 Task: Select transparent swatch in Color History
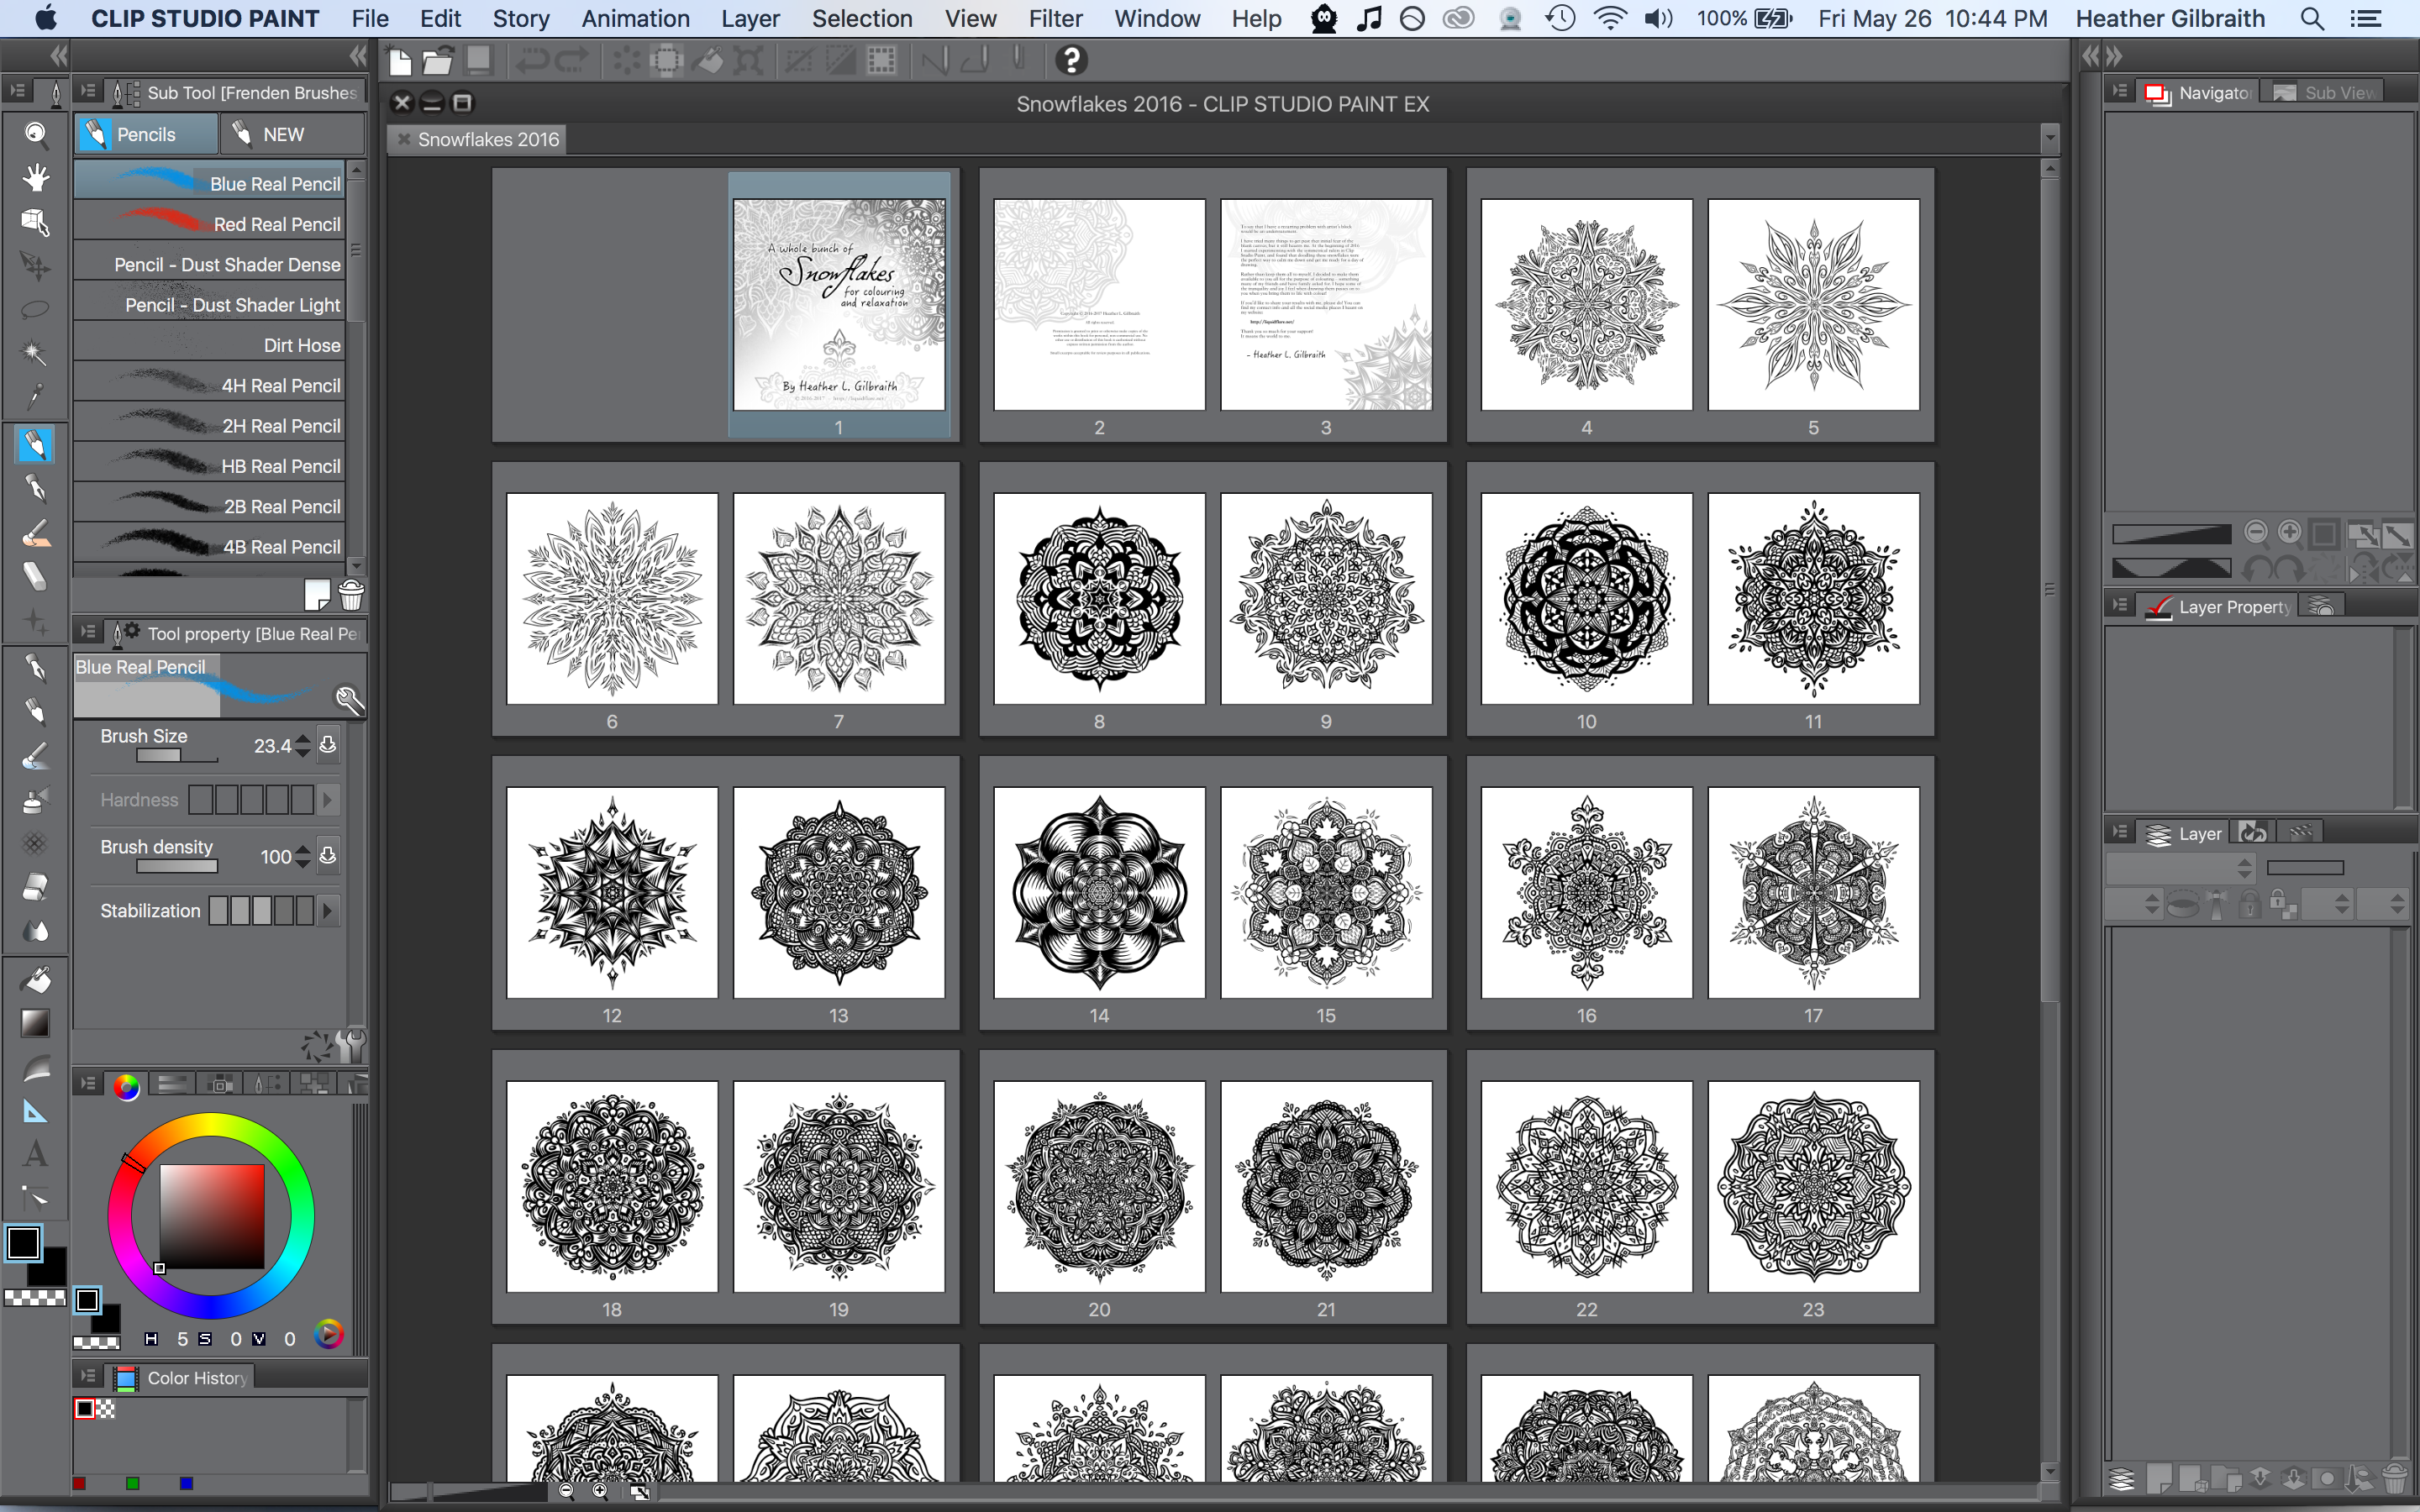[x=106, y=1409]
